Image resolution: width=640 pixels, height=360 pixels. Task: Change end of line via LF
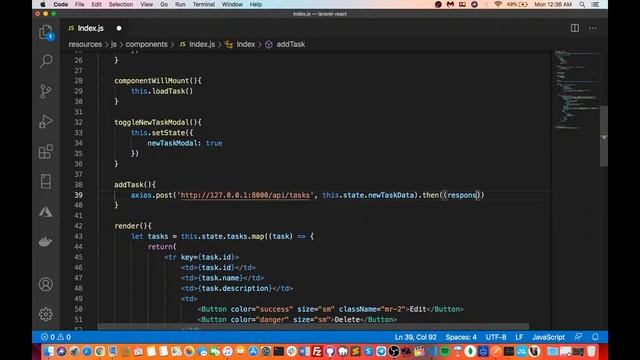pos(519,337)
